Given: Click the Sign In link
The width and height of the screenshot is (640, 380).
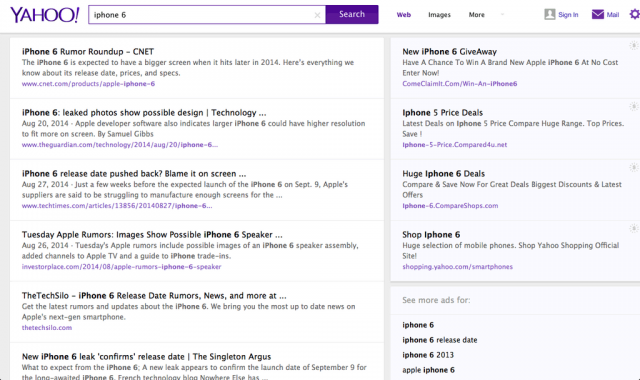Looking at the screenshot, I should point(568,15).
